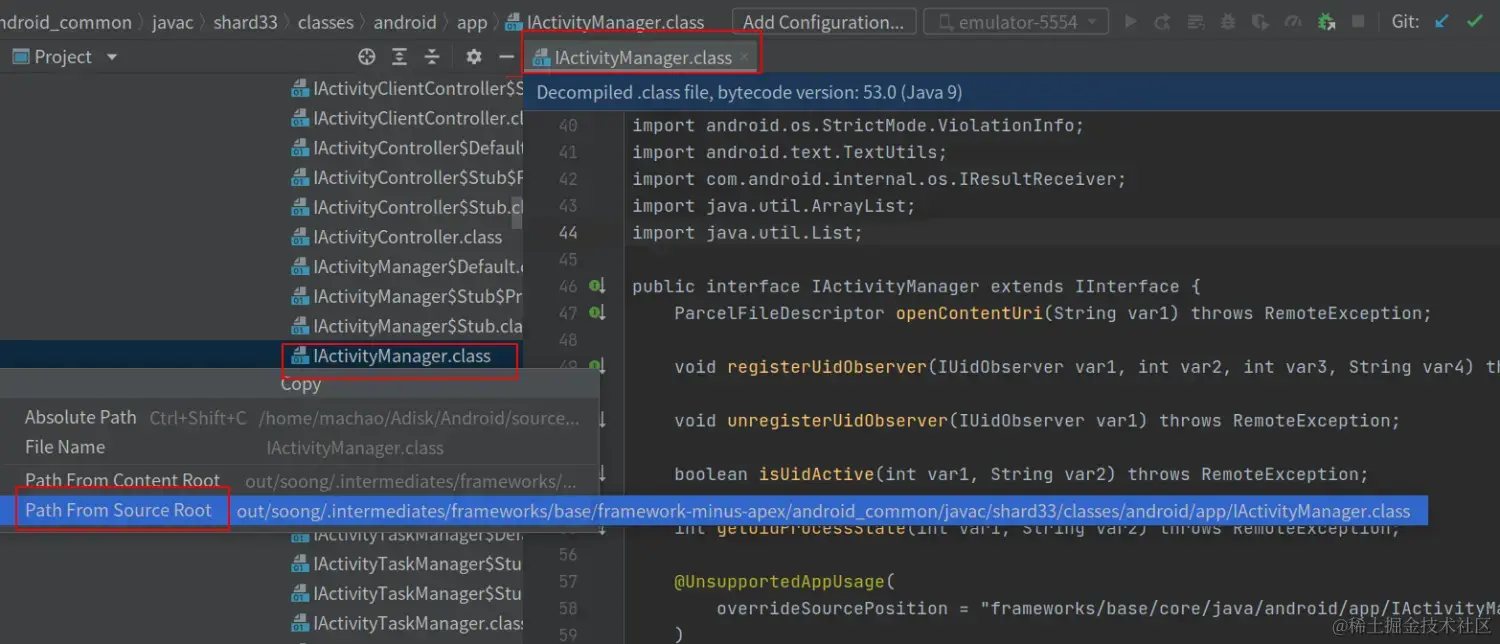
Task: Click the Debug bug icon
Action: pyautogui.click(x=1228, y=21)
